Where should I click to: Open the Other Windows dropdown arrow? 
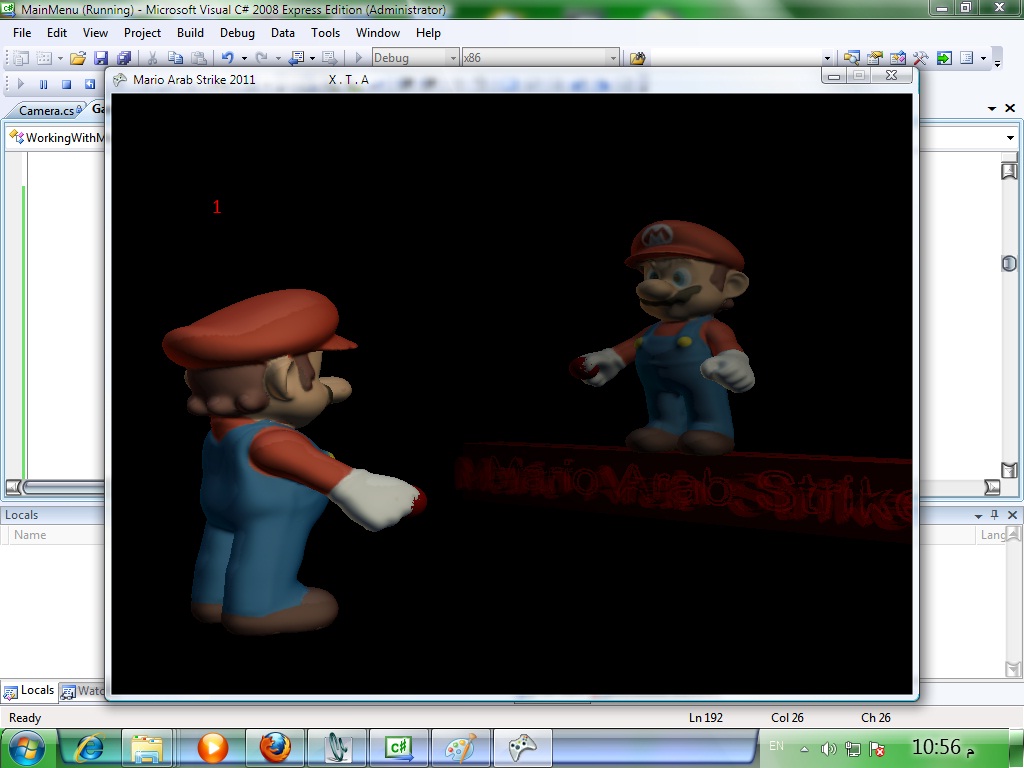point(984,58)
